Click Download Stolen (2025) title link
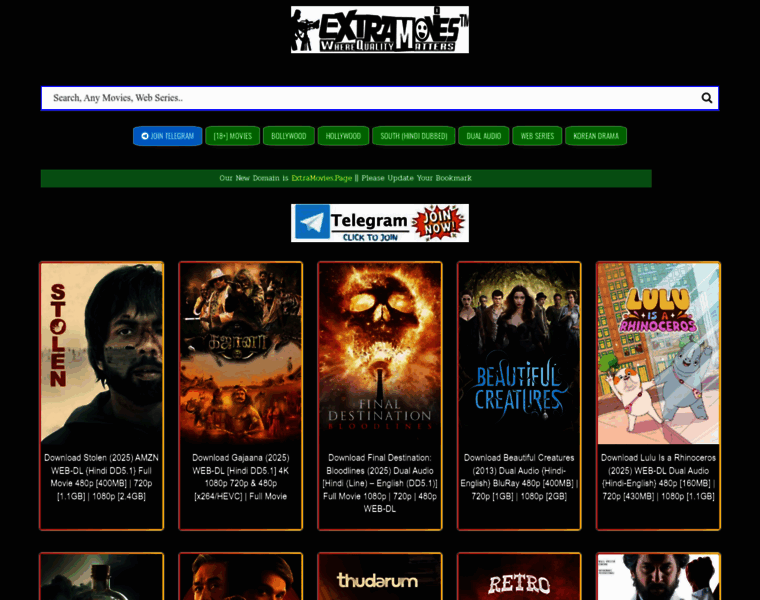The height and width of the screenshot is (600, 760). 101,477
